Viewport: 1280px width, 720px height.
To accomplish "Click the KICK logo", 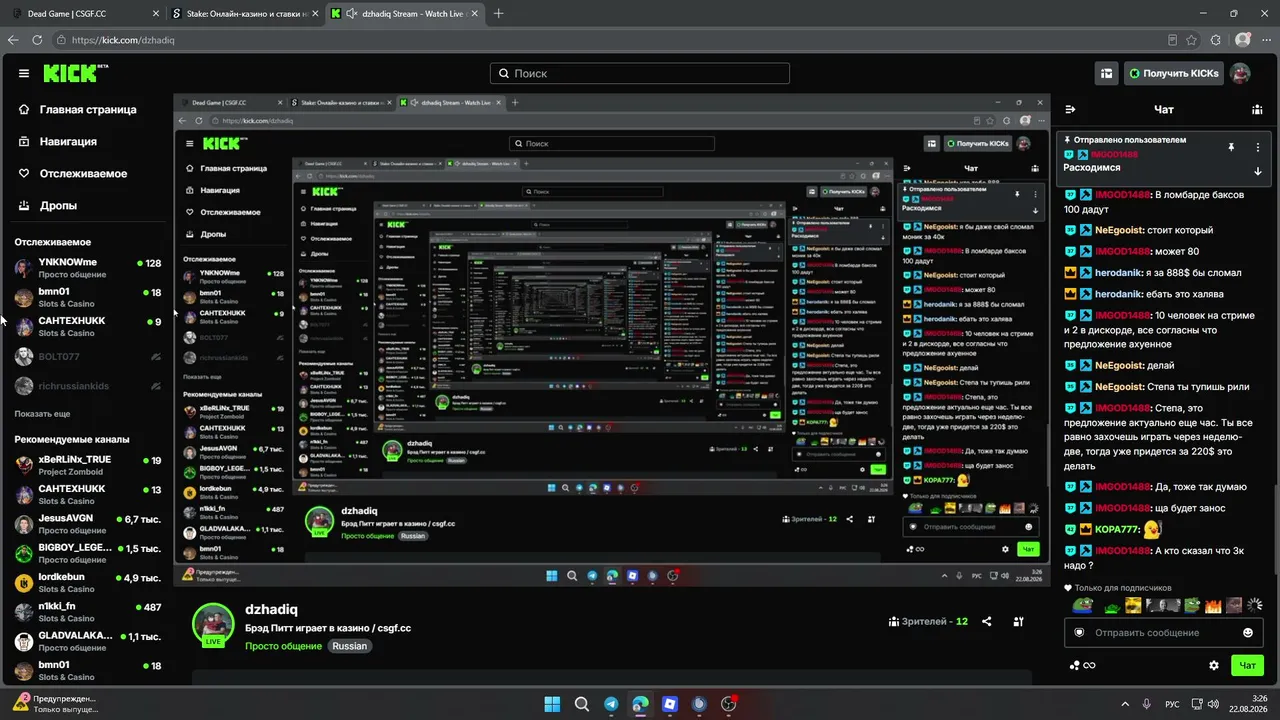I will pos(75,73).
